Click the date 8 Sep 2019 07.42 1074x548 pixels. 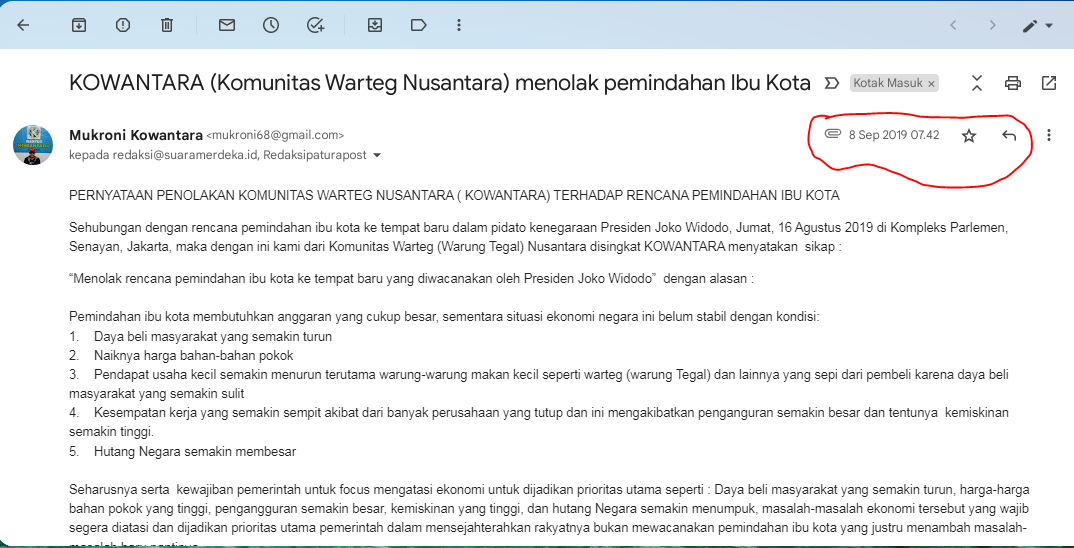point(894,136)
